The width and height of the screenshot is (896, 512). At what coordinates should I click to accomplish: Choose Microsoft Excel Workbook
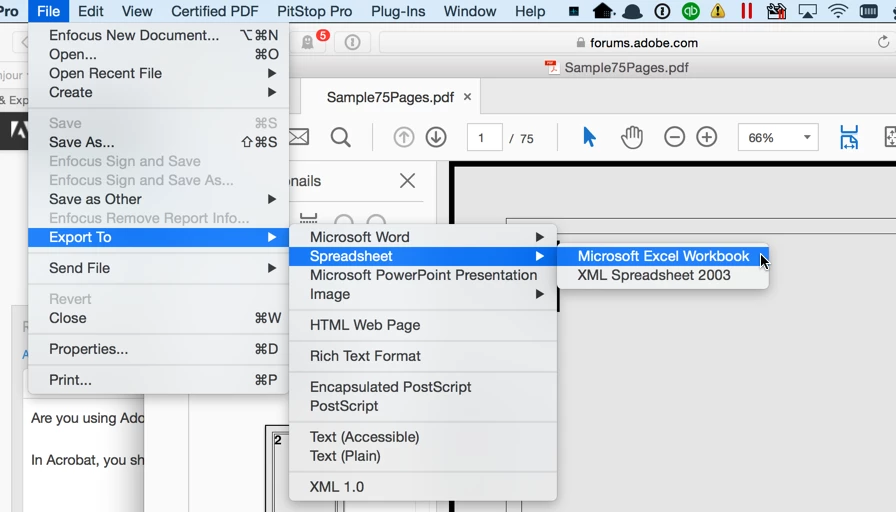coord(663,256)
